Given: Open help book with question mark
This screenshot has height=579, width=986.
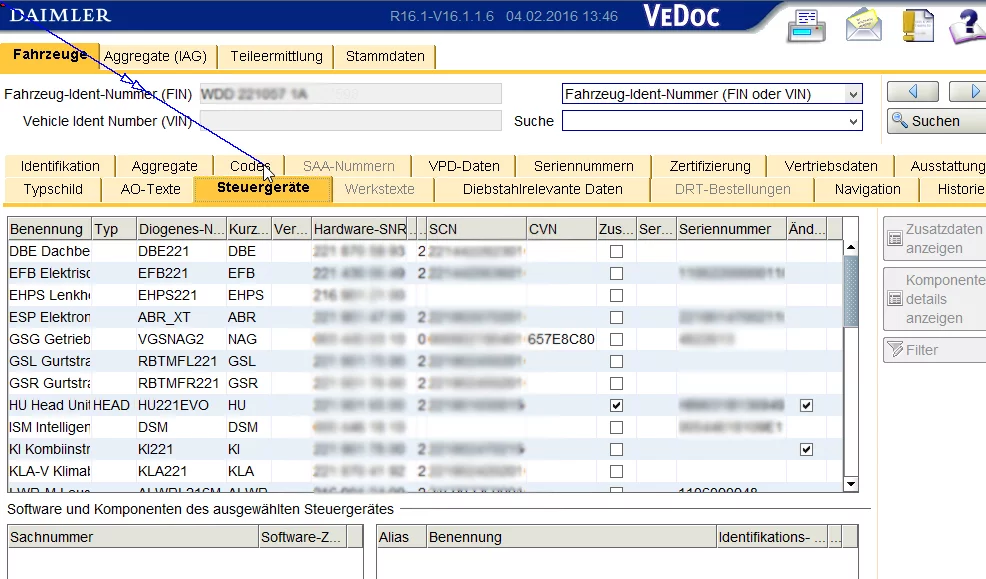Looking at the screenshot, I should coord(967,24).
